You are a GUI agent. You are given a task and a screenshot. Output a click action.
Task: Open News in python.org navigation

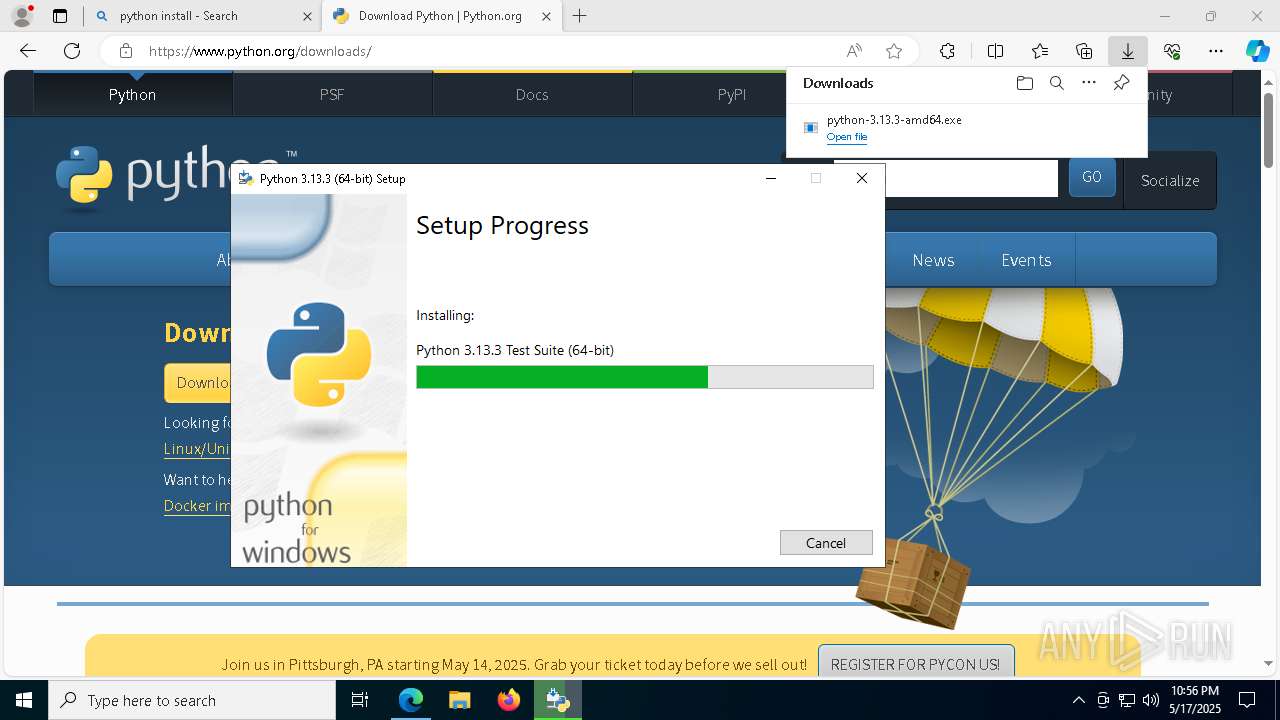[933, 260]
